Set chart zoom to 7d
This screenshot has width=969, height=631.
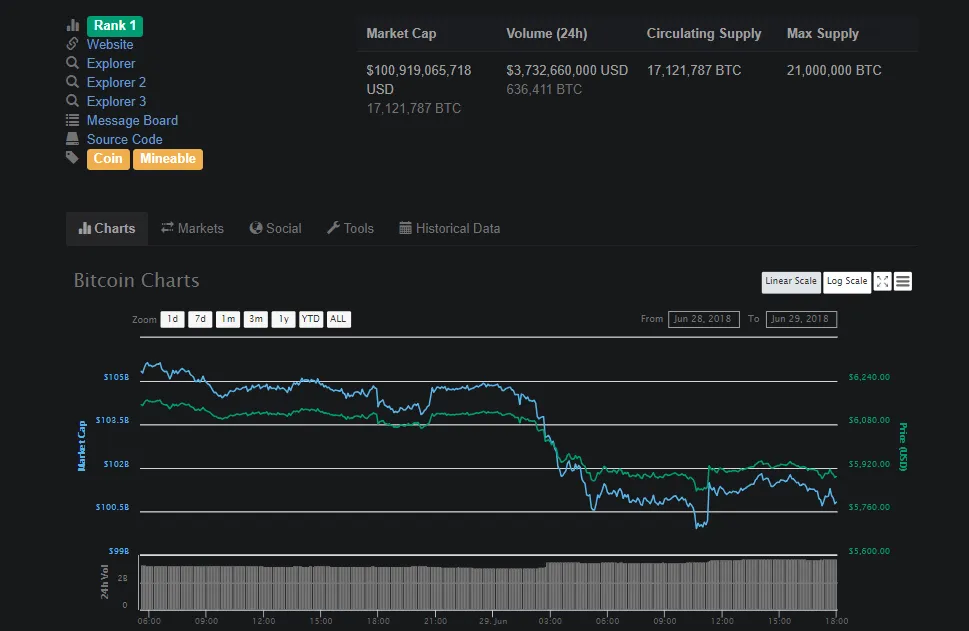pos(200,319)
